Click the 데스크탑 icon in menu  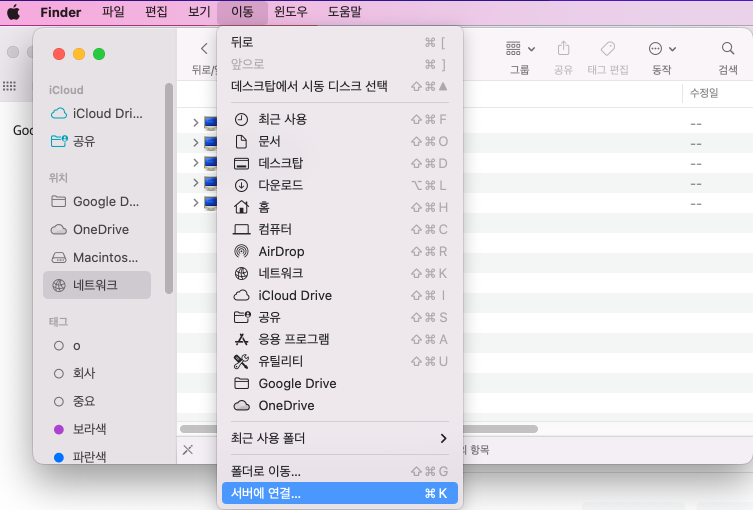pyautogui.click(x=241, y=163)
